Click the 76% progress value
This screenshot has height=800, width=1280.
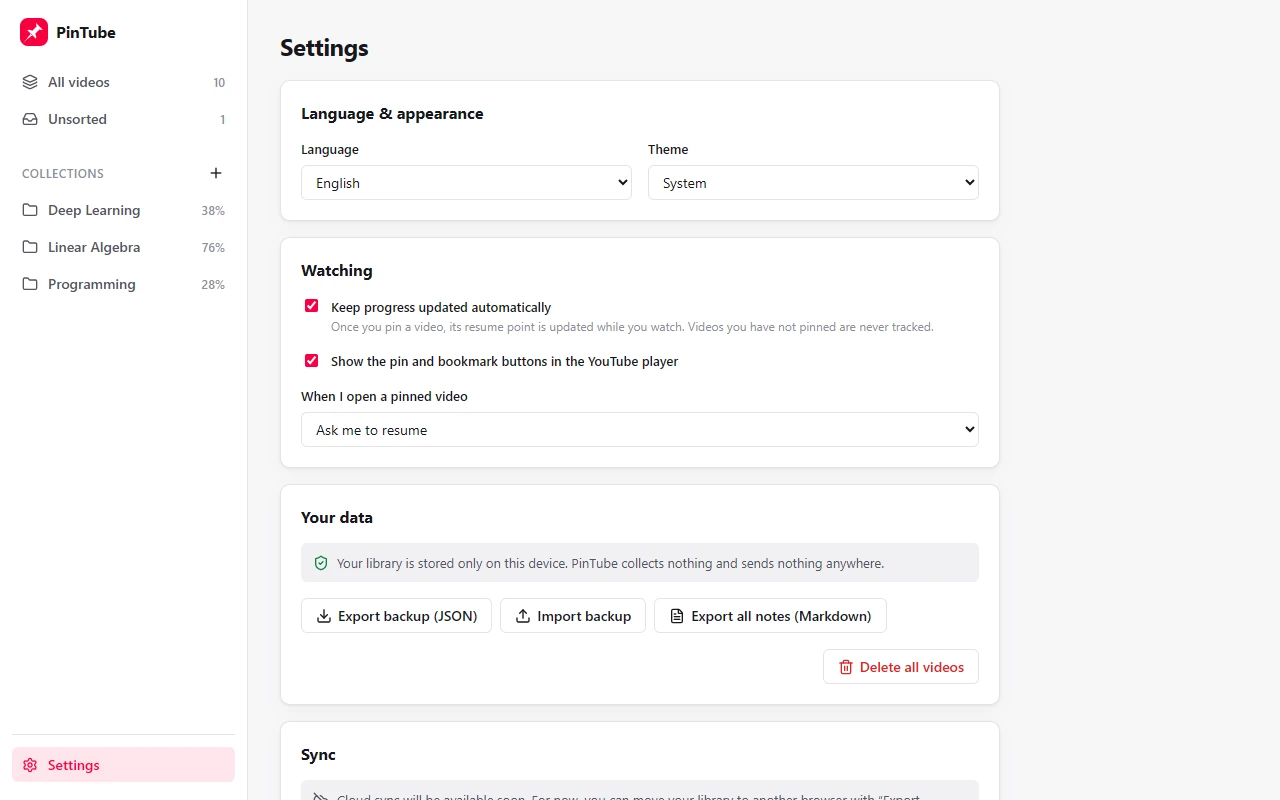(x=213, y=248)
